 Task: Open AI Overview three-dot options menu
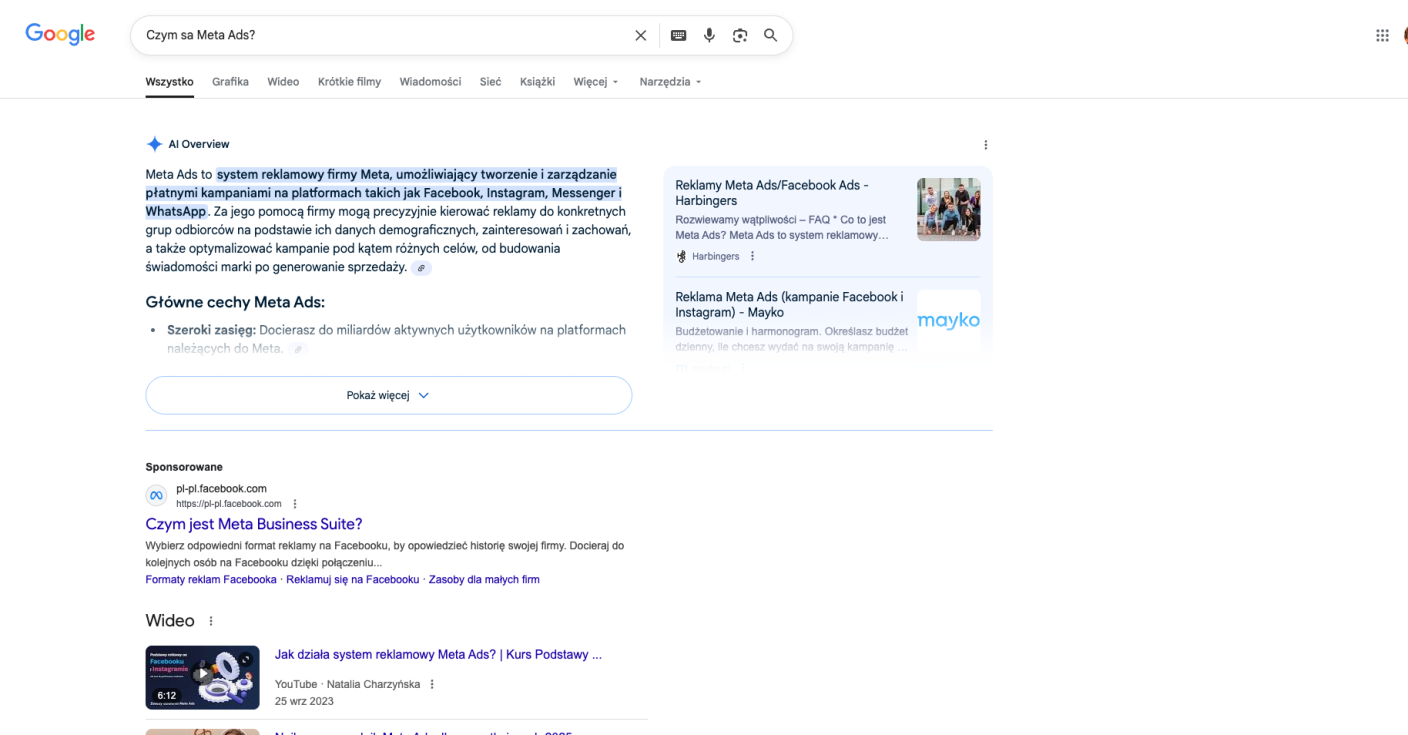click(x=985, y=145)
